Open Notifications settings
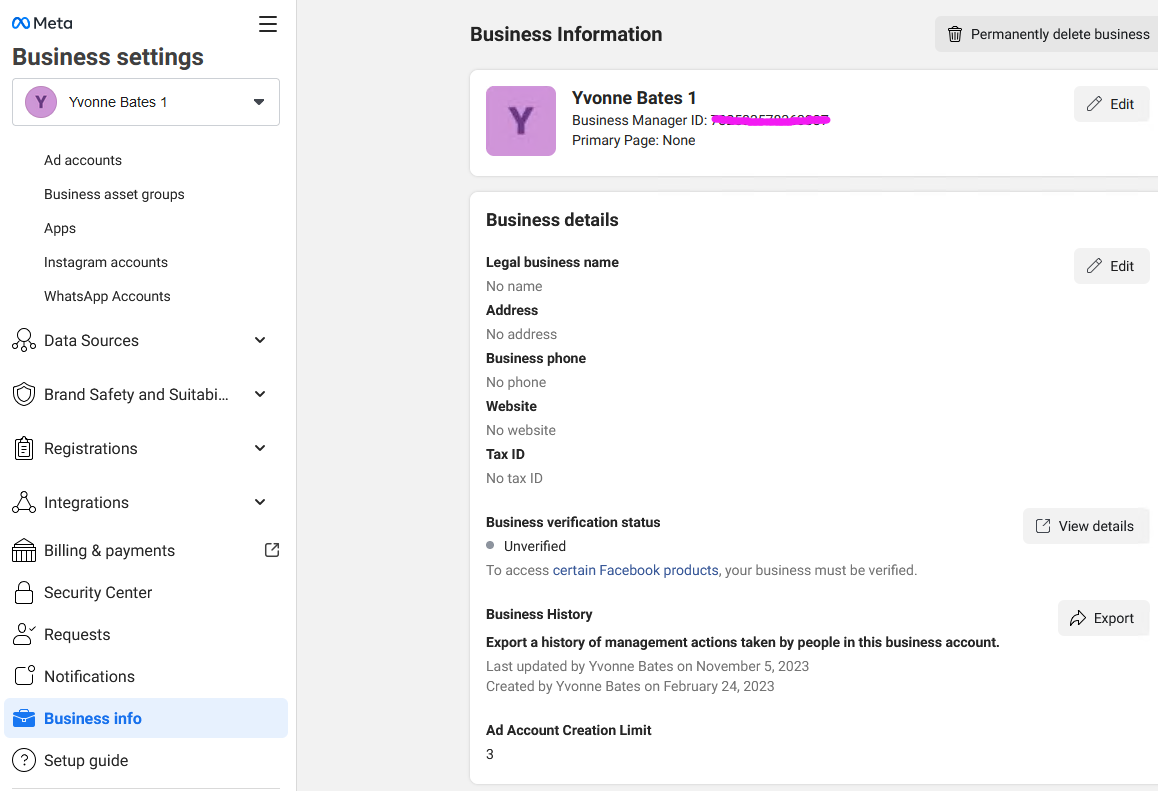Viewport: 1158px width, 791px height. [x=89, y=677]
